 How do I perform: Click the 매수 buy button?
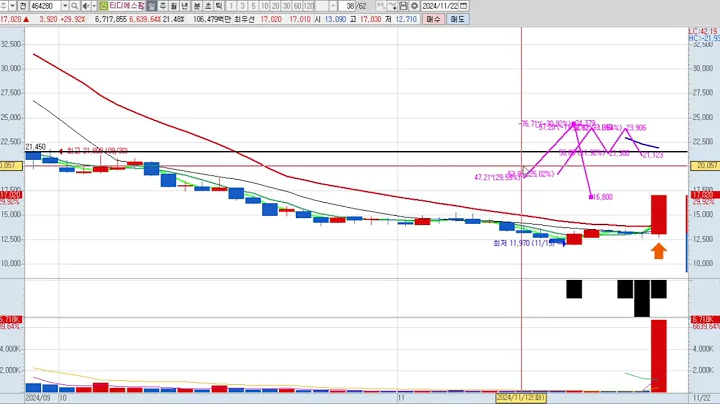433,19
